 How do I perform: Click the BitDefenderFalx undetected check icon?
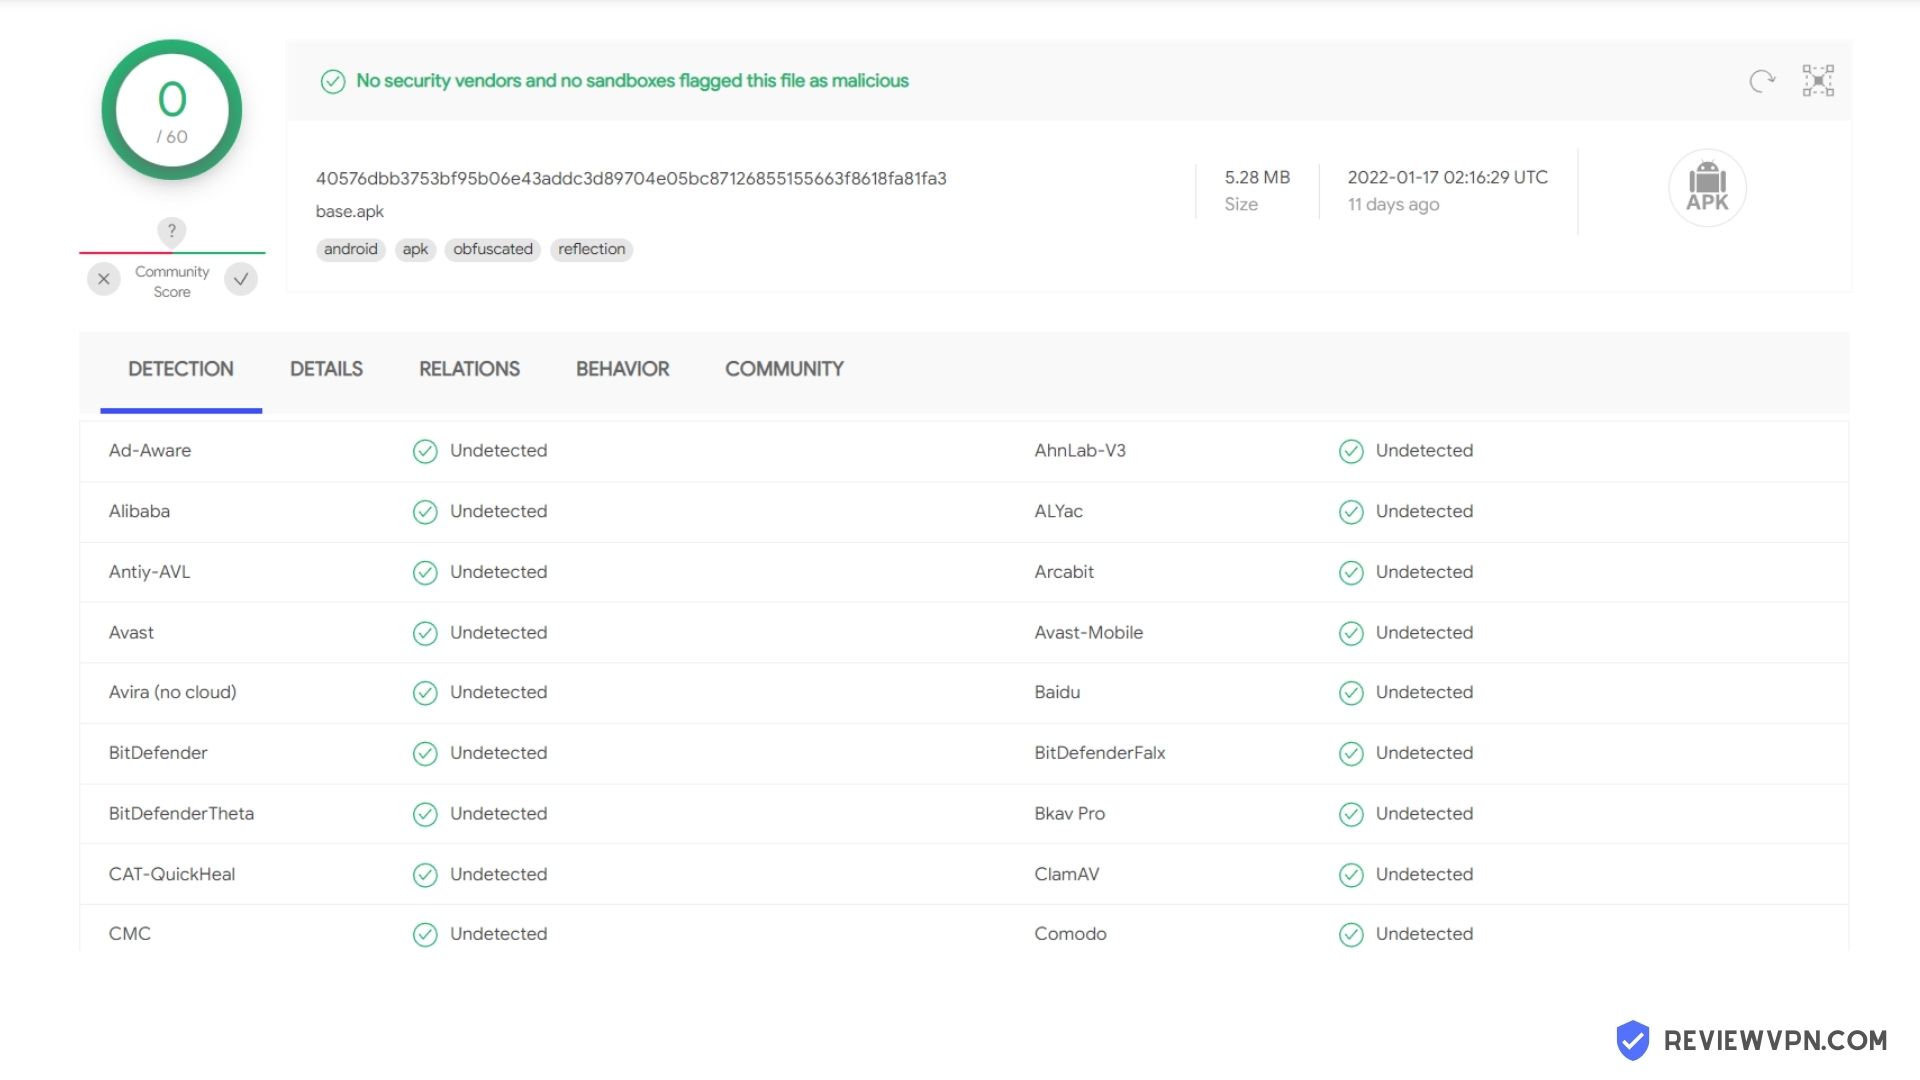pos(1351,753)
